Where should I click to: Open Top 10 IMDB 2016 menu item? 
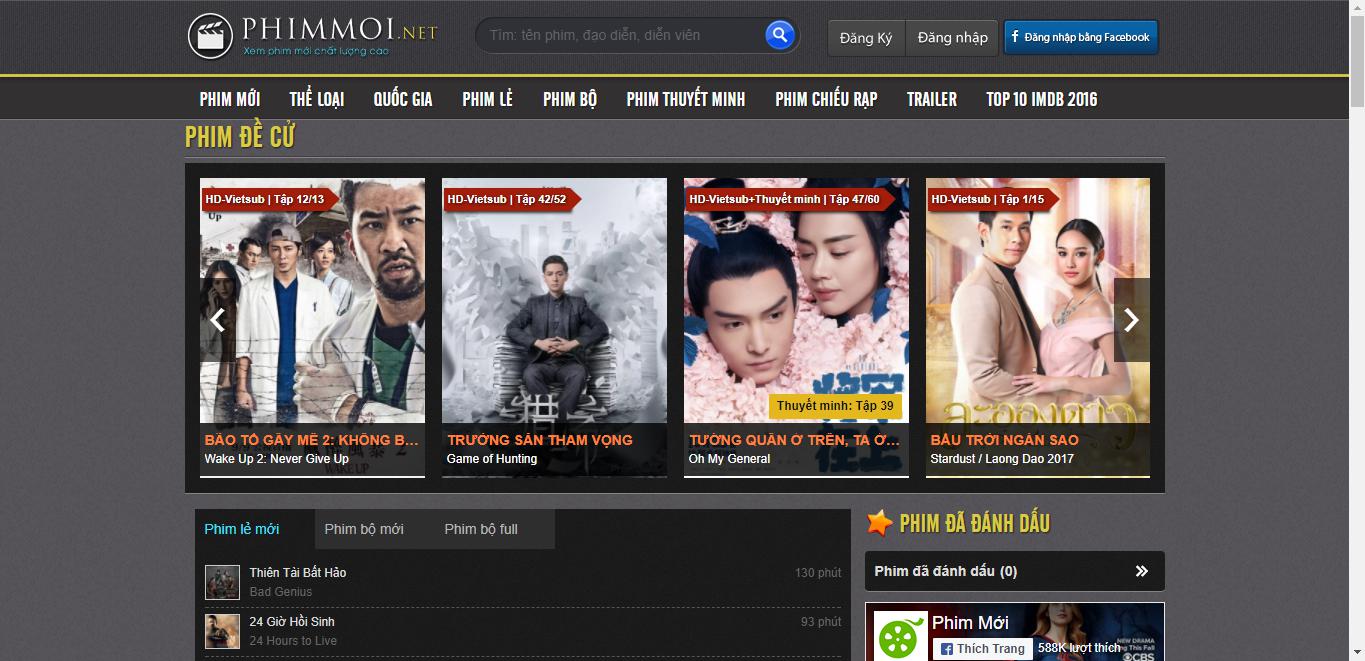(1042, 99)
